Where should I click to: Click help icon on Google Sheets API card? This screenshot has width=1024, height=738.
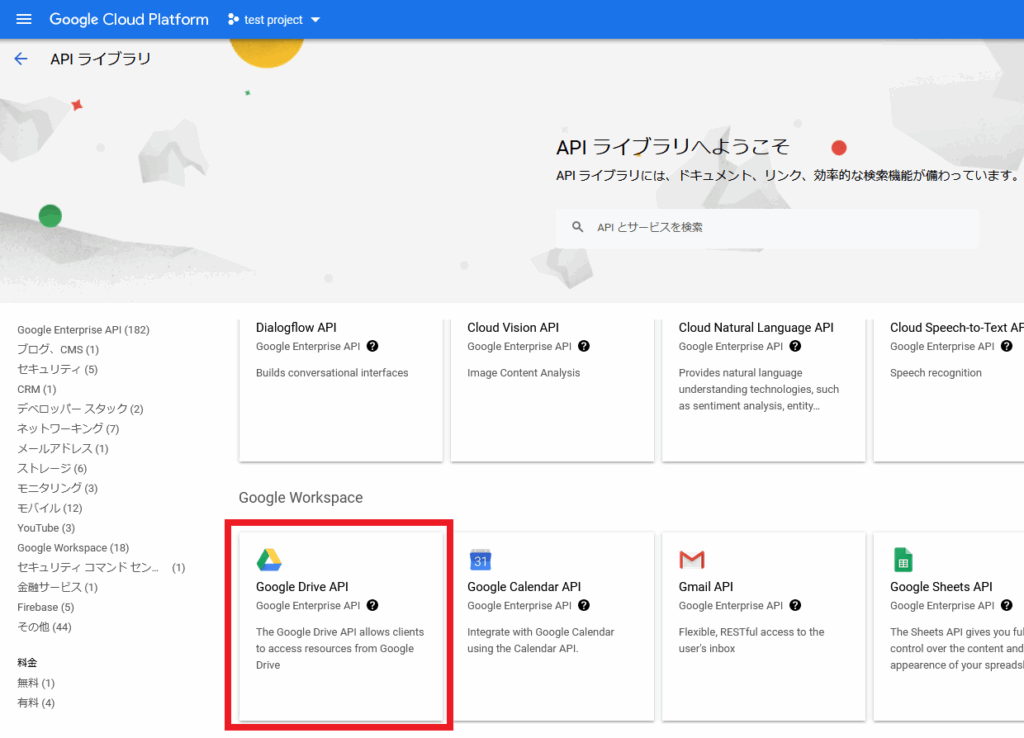(x=1006, y=605)
